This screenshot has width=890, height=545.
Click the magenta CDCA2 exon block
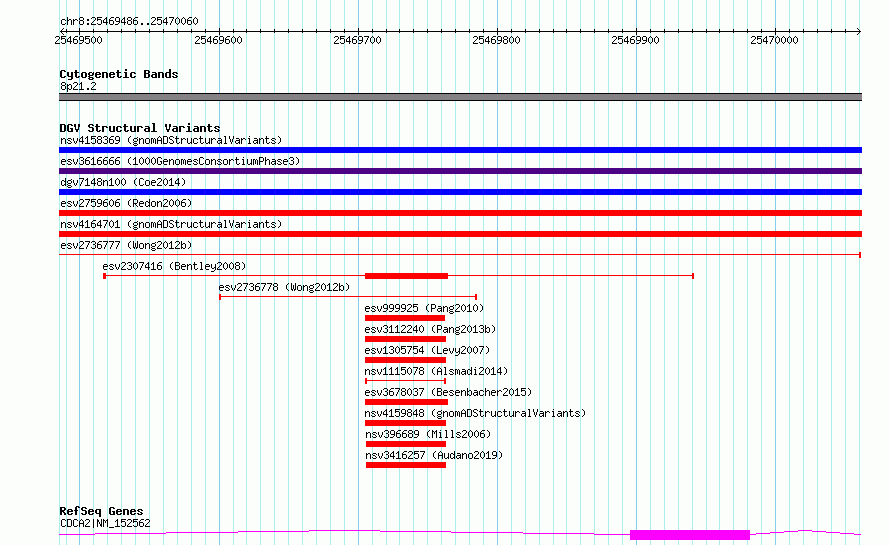click(x=690, y=535)
